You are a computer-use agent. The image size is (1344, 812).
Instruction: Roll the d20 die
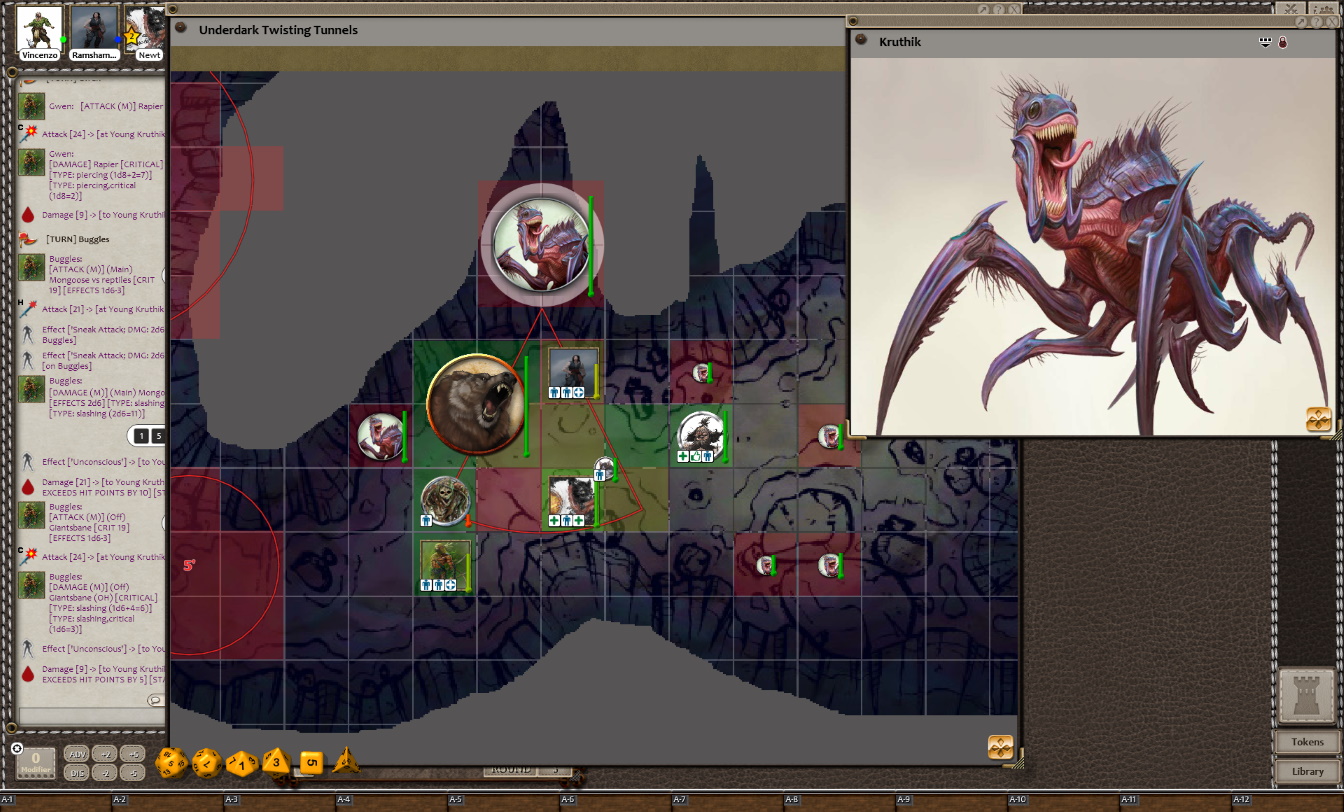[x=171, y=764]
